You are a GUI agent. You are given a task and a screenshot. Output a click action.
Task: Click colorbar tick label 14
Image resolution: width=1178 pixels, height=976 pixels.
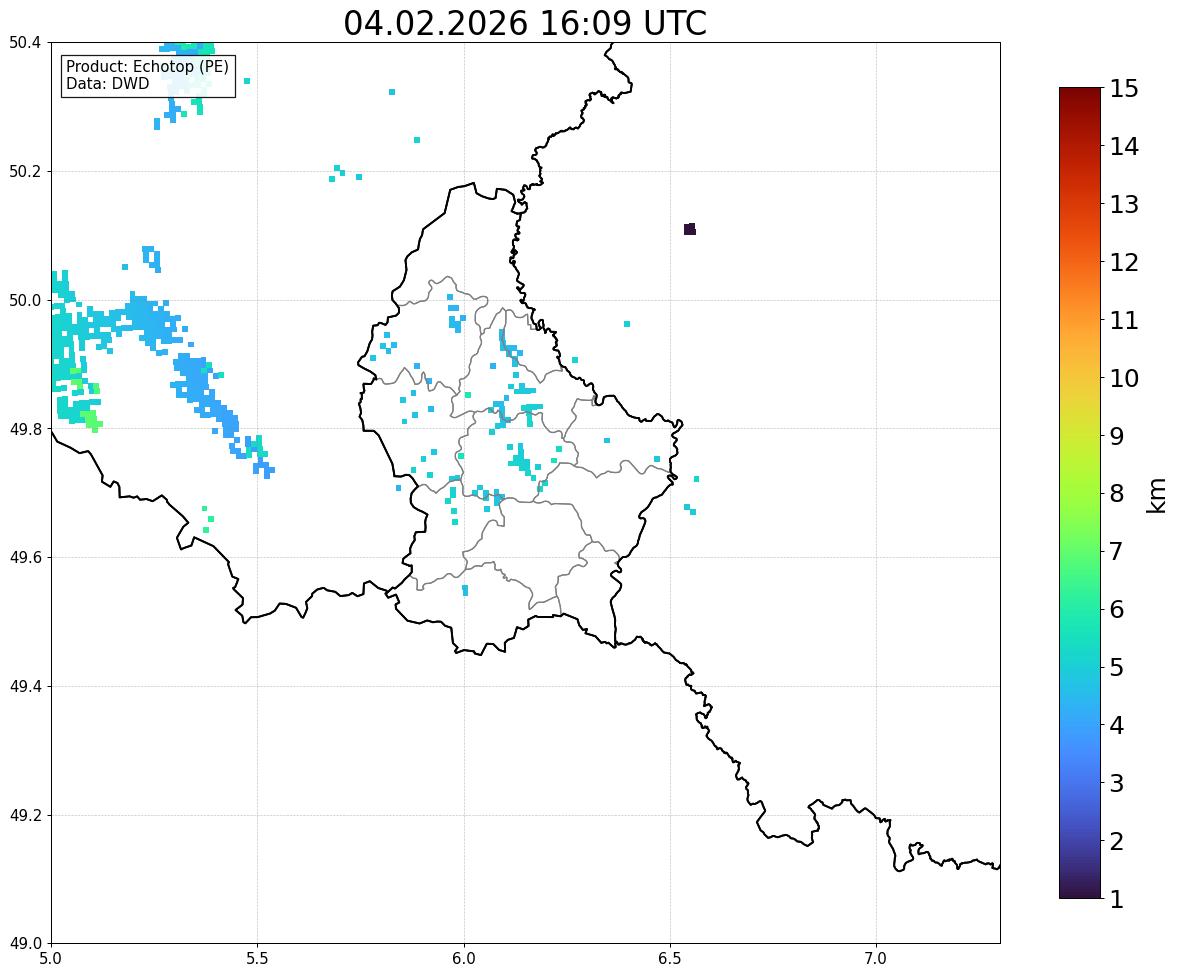(1124, 147)
